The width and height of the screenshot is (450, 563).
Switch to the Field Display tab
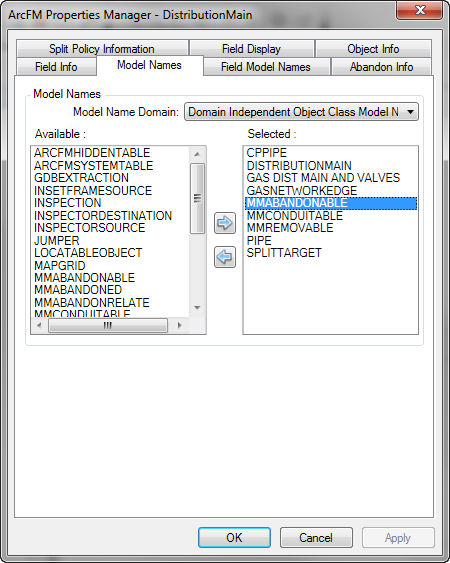coord(251,48)
